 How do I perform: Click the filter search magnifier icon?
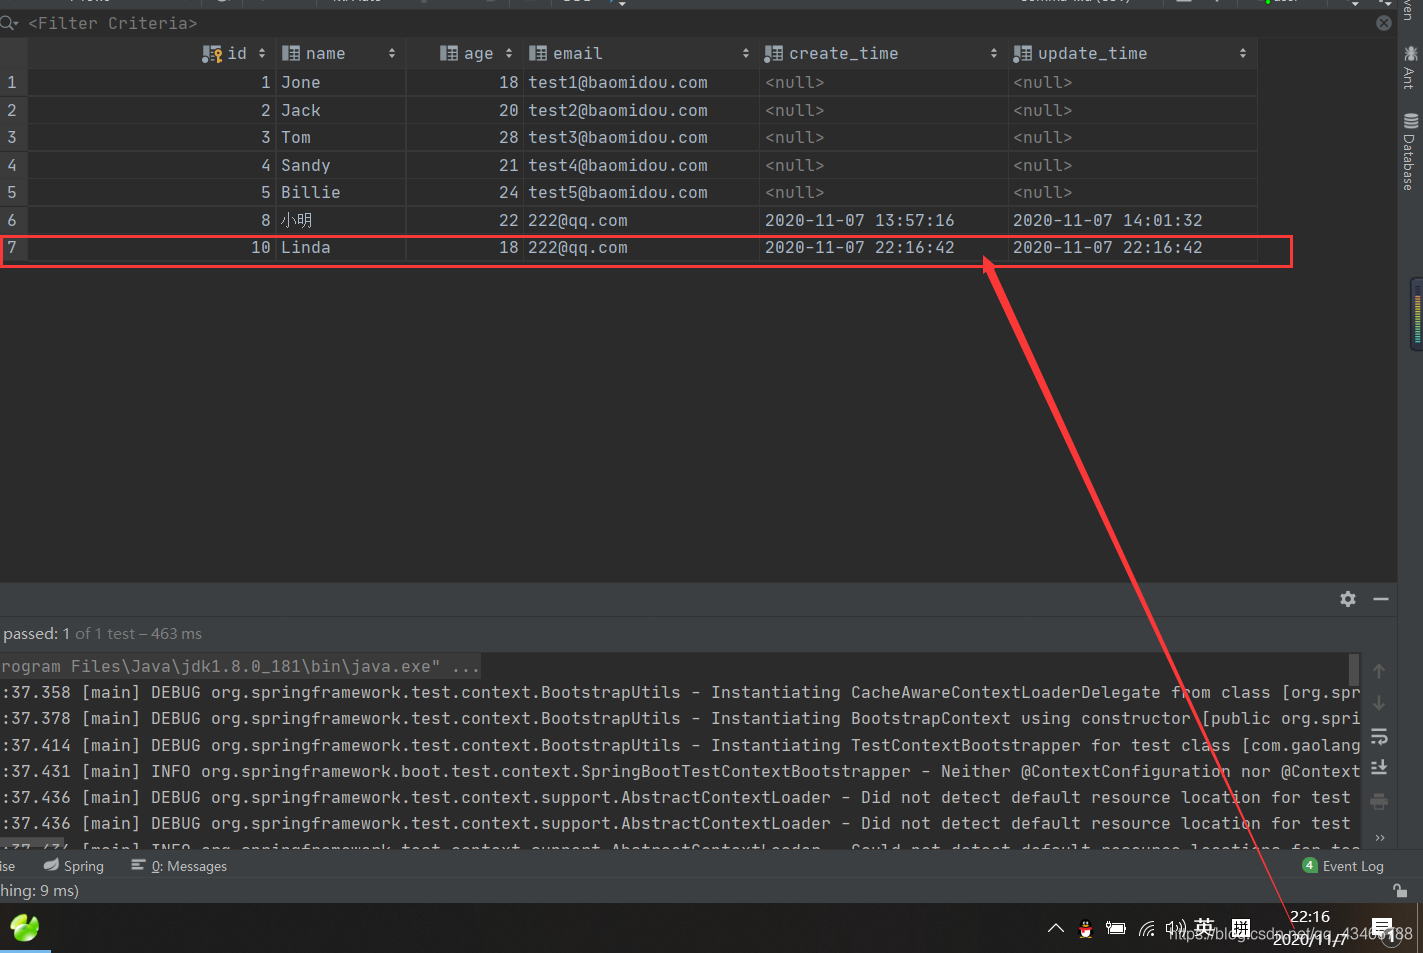(9, 23)
